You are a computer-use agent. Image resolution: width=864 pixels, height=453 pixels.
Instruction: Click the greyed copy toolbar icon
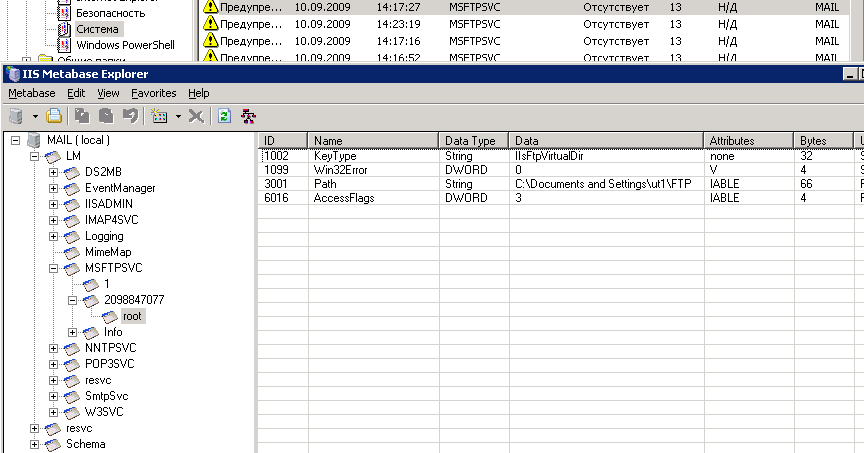click(x=82, y=116)
